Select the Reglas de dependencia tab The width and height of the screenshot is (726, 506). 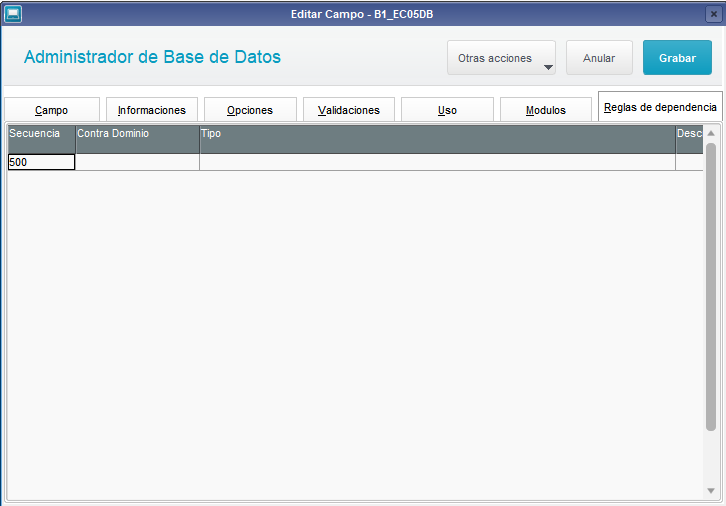[660, 107]
